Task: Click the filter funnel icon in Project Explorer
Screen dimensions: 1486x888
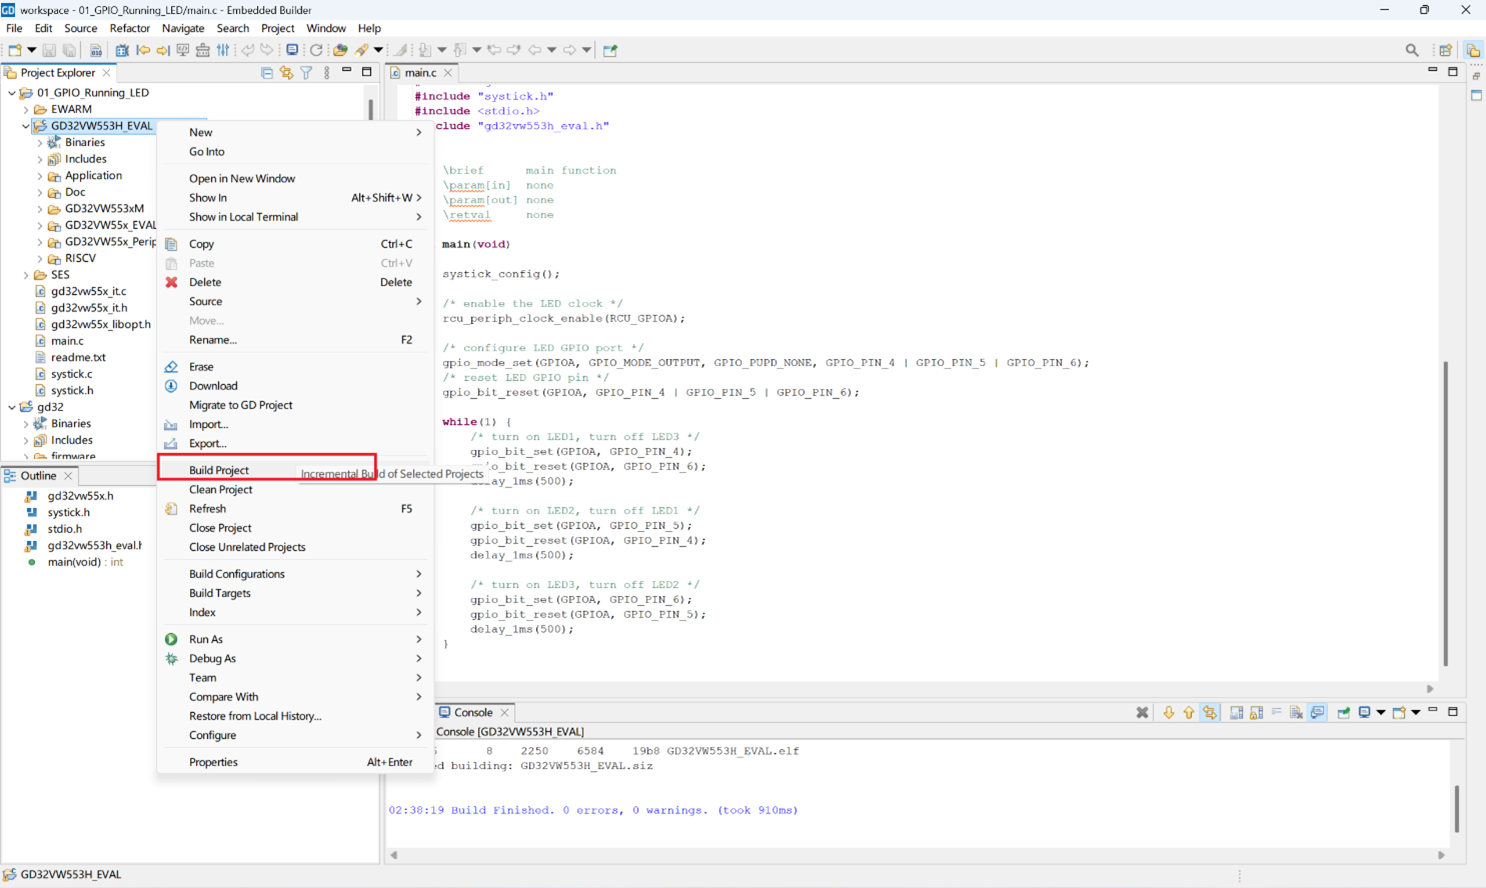Action: 307,73
